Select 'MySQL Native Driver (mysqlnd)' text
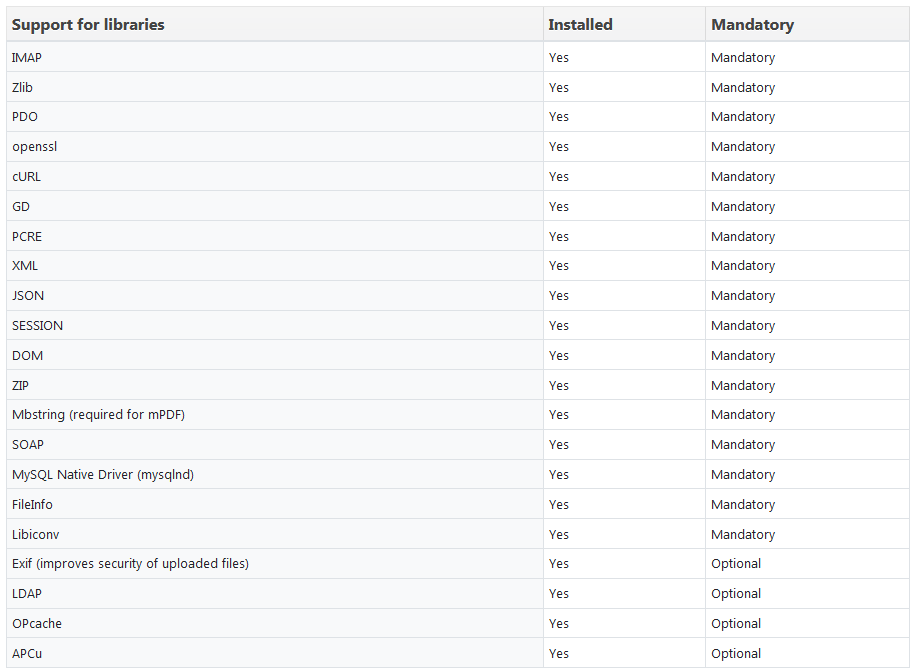 103,475
